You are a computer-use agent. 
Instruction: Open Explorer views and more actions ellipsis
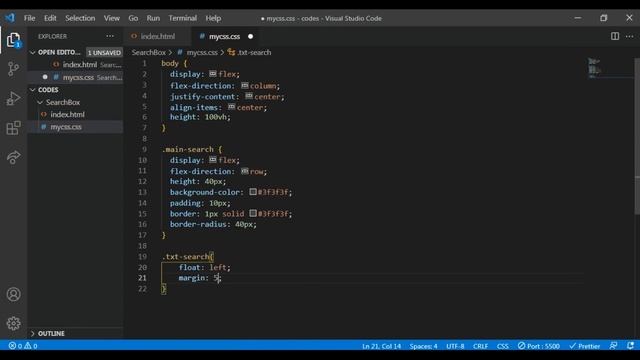pyautogui.click(x=110, y=36)
